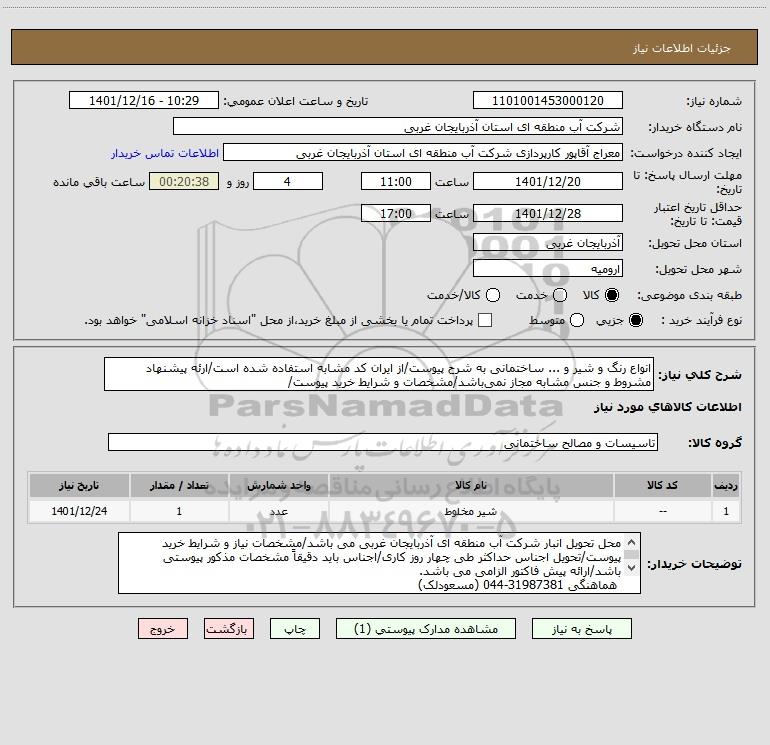Click the price validity date 1401/12/28
Screen dimensions: 770x745
(548, 213)
